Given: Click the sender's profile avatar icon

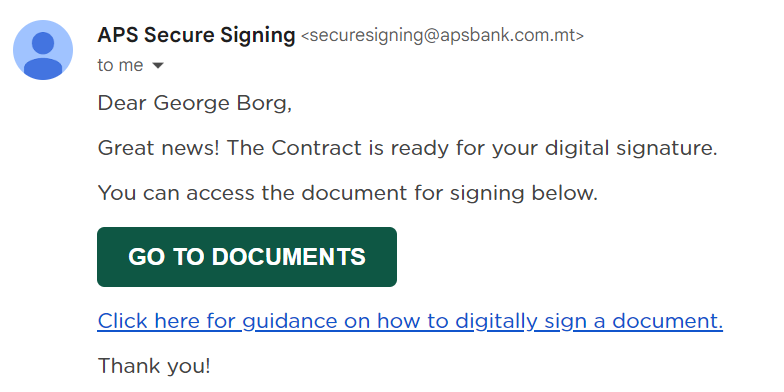Looking at the screenshot, I should coord(43,50).
